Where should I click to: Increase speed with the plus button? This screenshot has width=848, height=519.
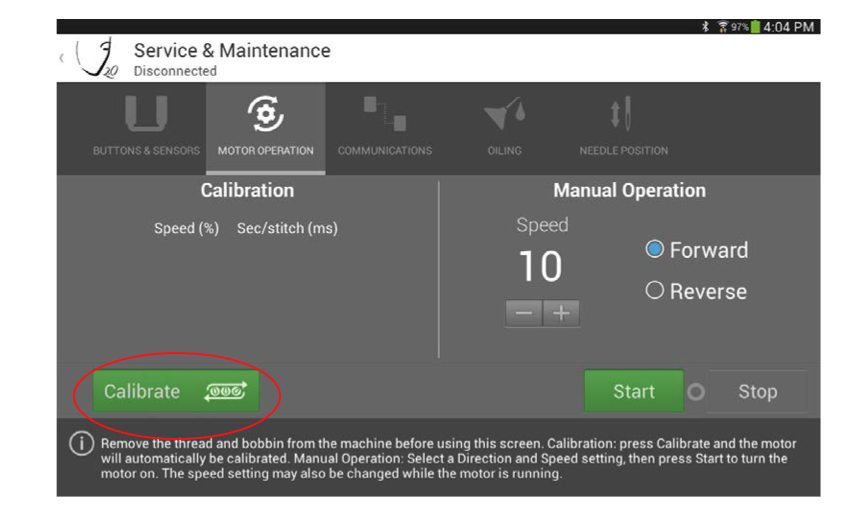click(561, 313)
